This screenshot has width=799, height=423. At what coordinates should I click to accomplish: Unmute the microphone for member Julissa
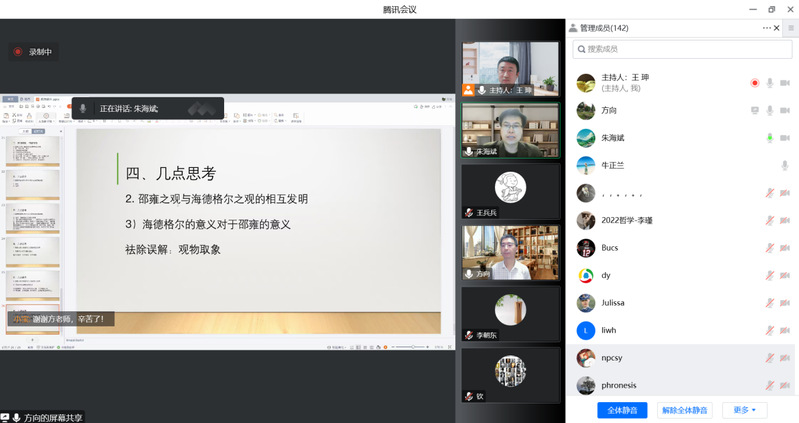pyautogui.click(x=770, y=303)
